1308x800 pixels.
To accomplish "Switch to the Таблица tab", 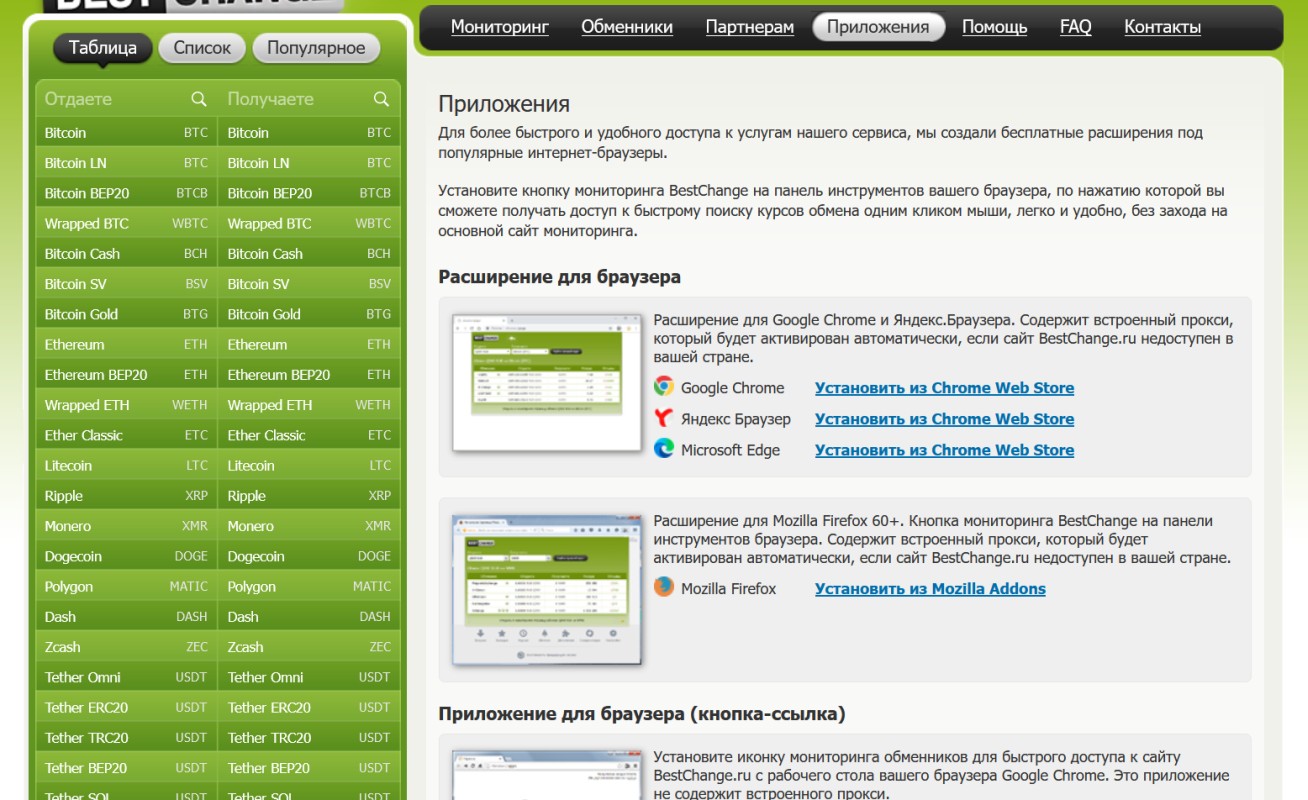I will coord(103,47).
